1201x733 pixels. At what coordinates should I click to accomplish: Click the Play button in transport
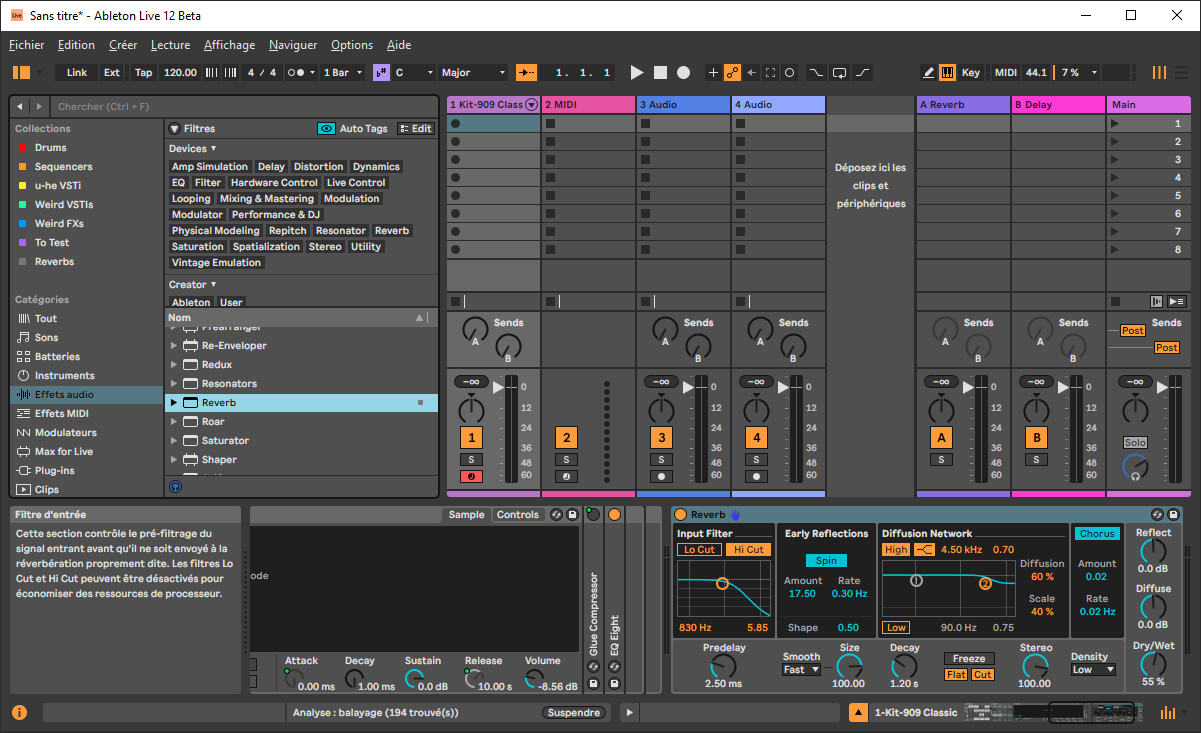pos(637,73)
